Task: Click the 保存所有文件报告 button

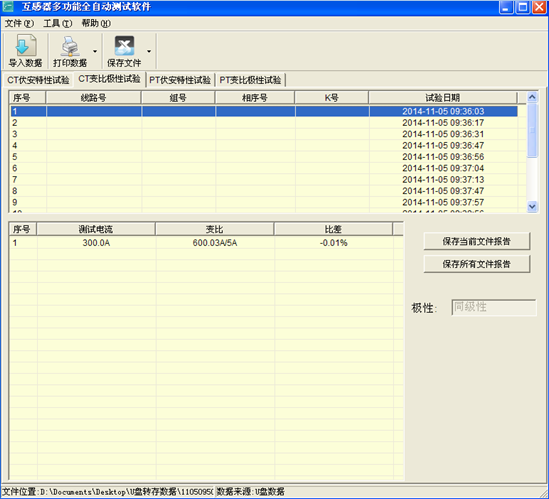Action: (477, 264)
